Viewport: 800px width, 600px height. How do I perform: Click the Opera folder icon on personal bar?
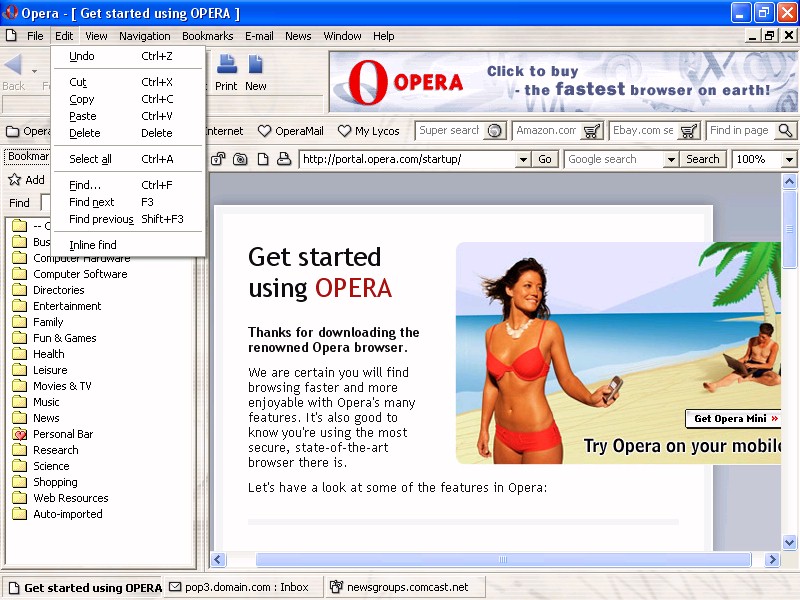(x=12, y=131)
